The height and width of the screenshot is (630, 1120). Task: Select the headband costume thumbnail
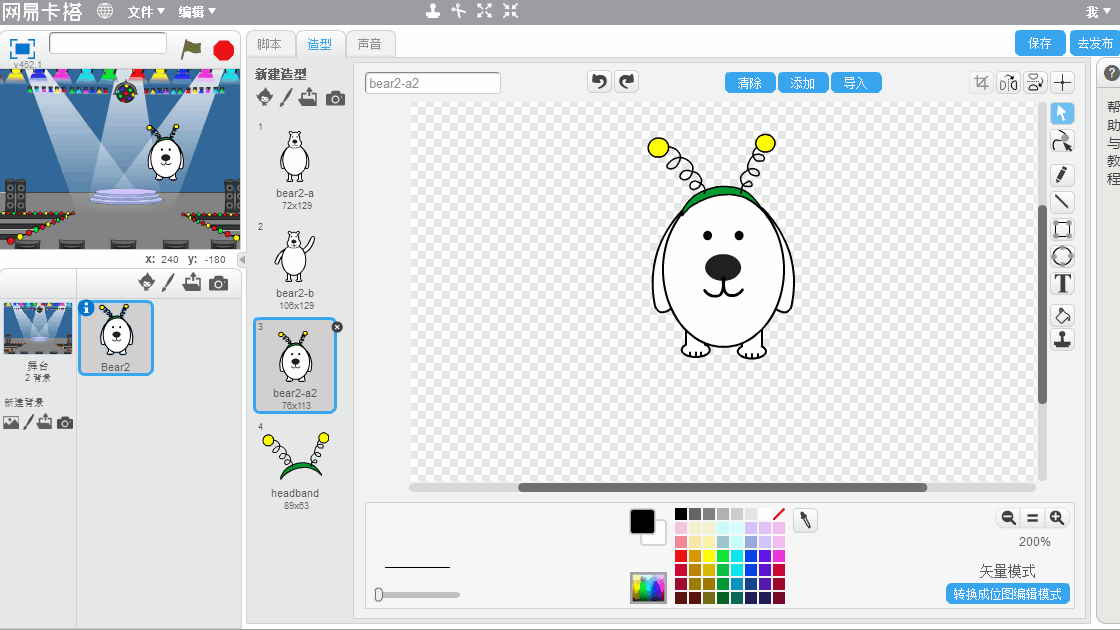click(x=295, y=466)
